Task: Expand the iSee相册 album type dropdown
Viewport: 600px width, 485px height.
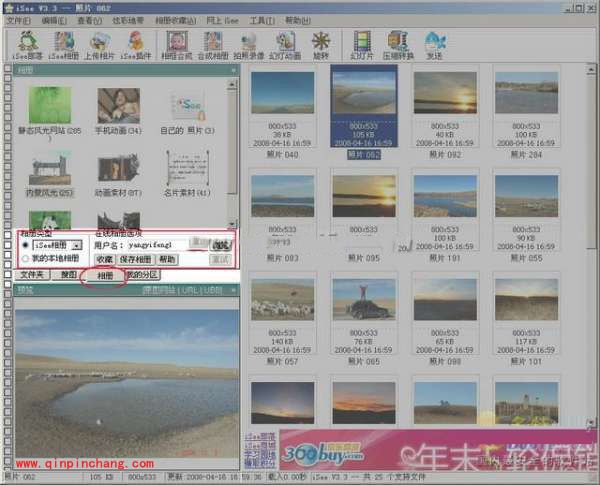Action: coord(77,245)
